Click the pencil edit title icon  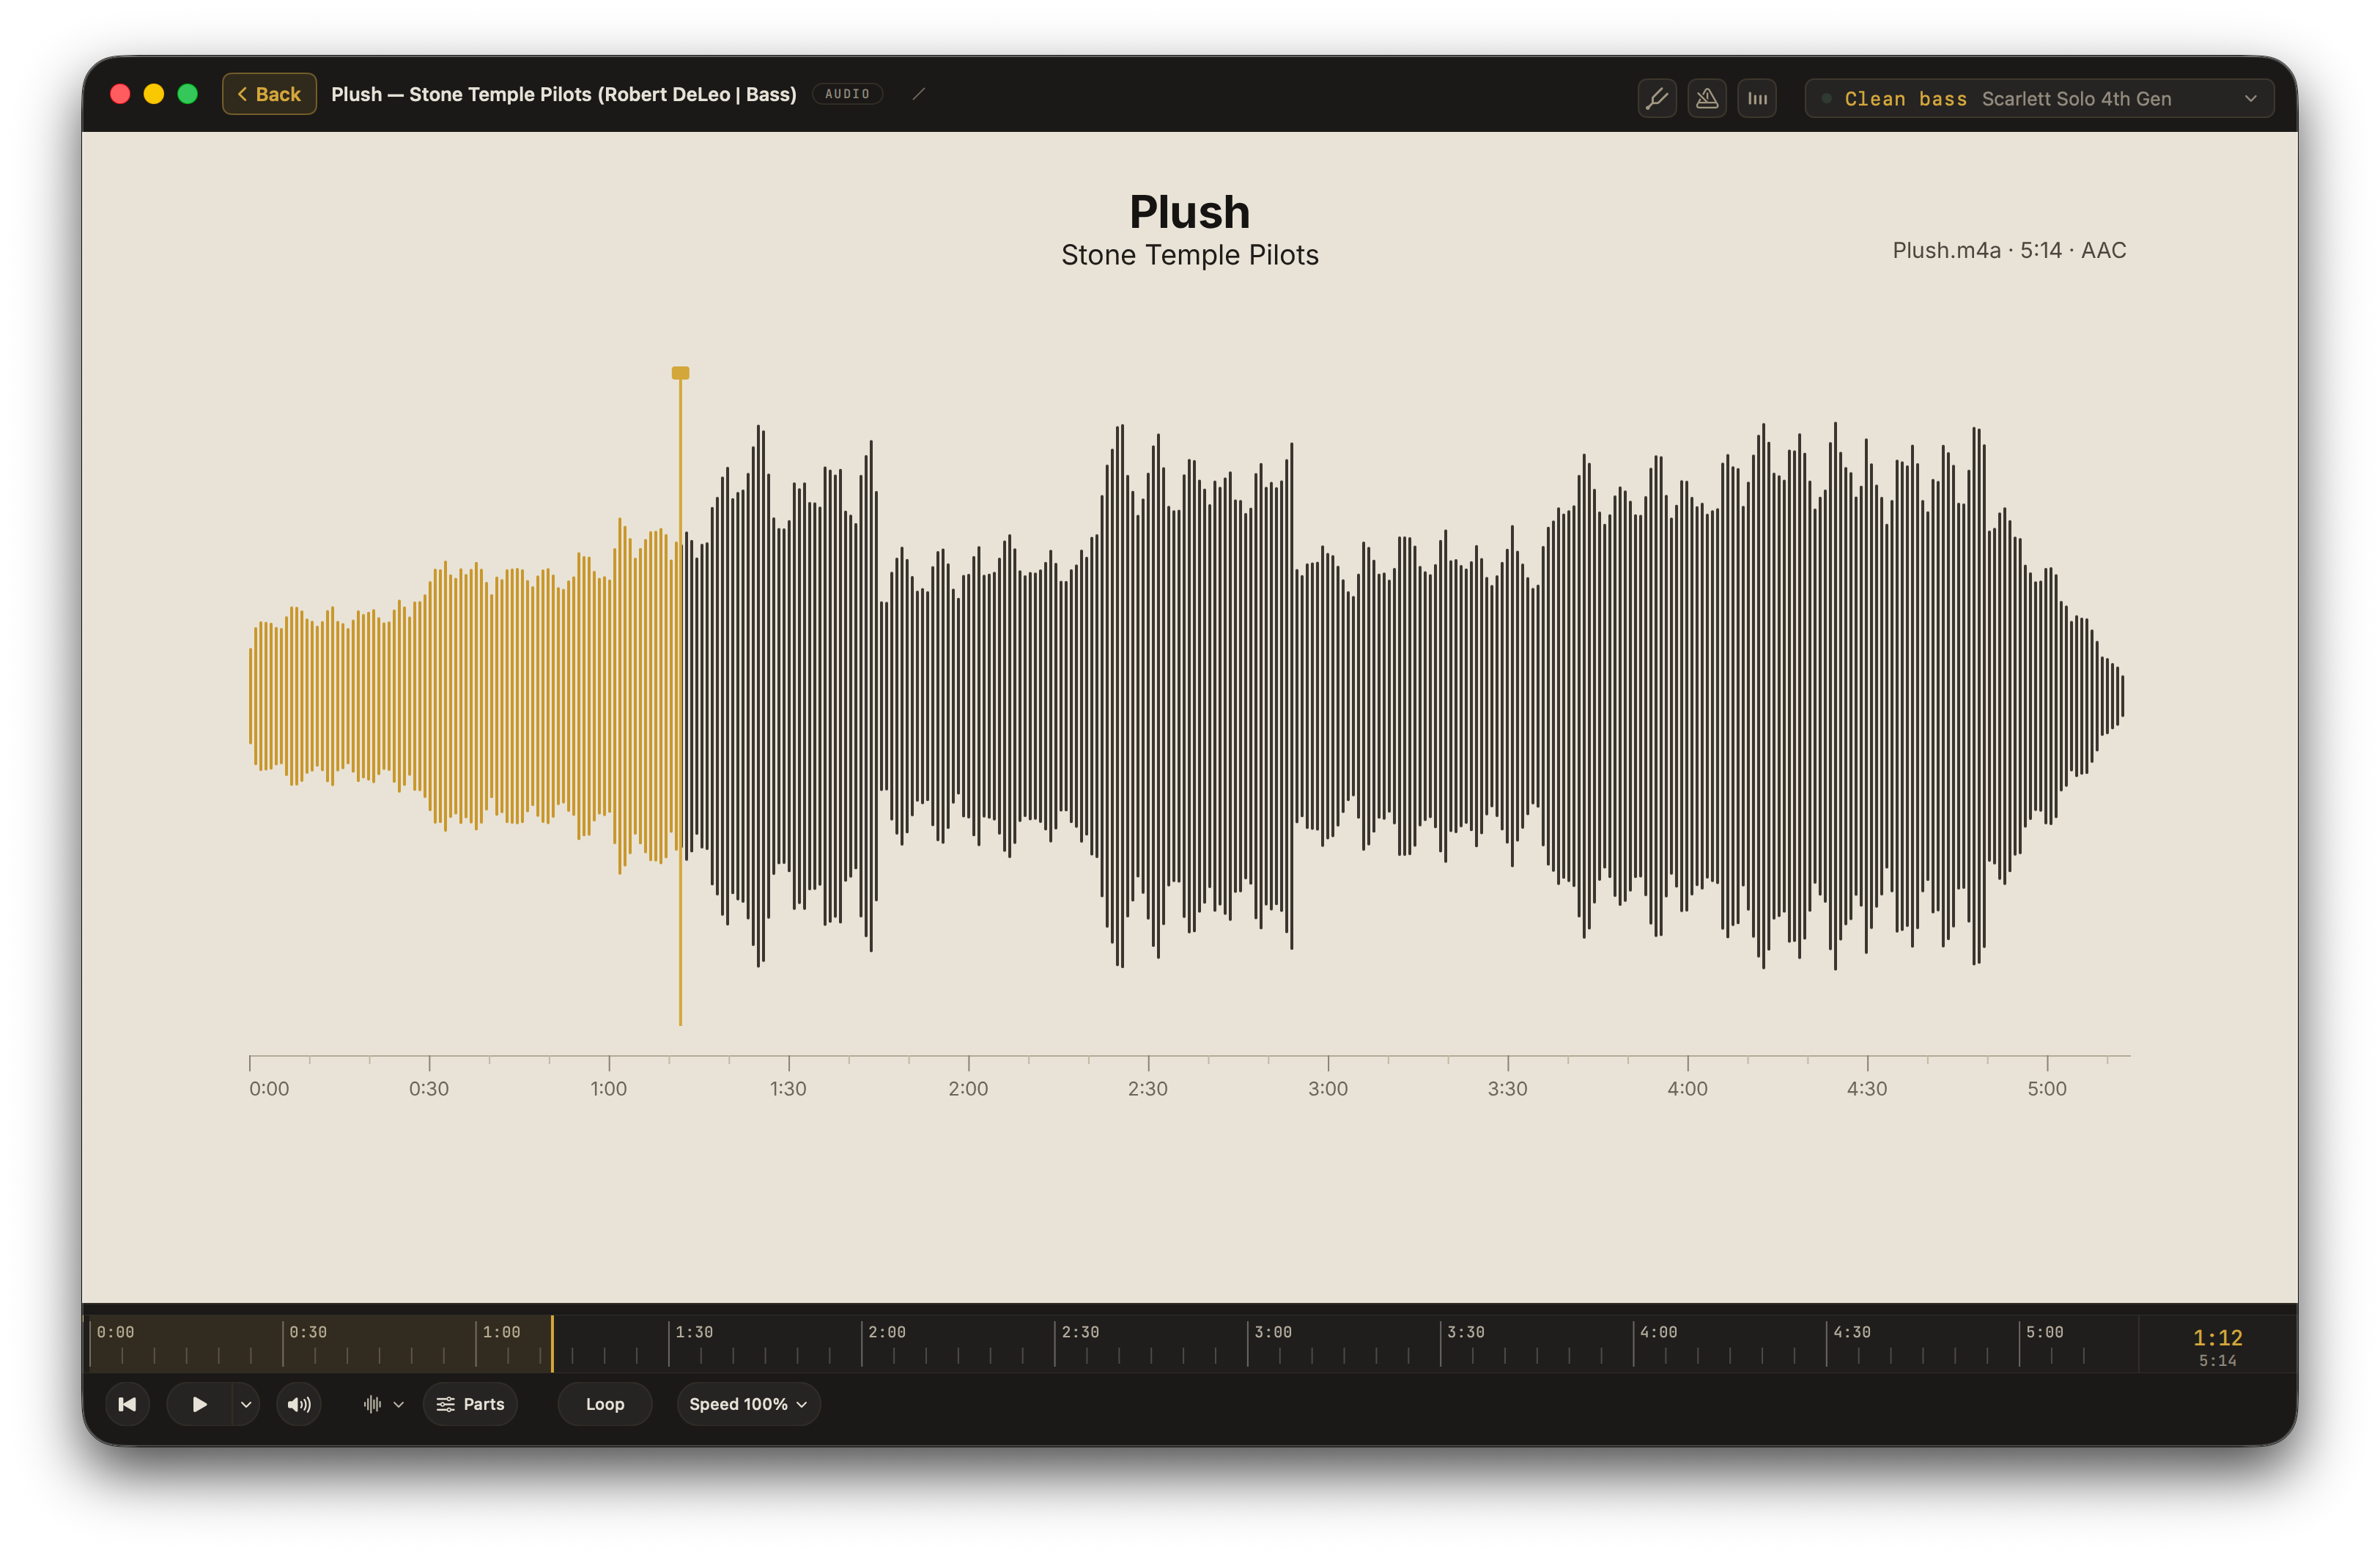point(918,94)
